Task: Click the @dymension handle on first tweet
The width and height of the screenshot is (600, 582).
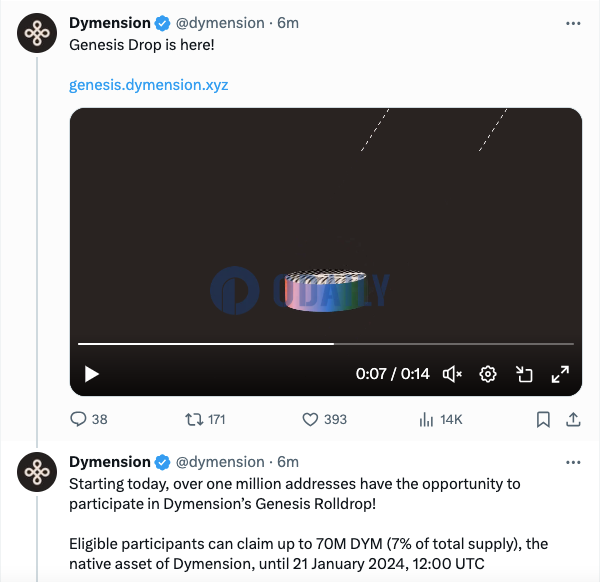Action: 220,23
